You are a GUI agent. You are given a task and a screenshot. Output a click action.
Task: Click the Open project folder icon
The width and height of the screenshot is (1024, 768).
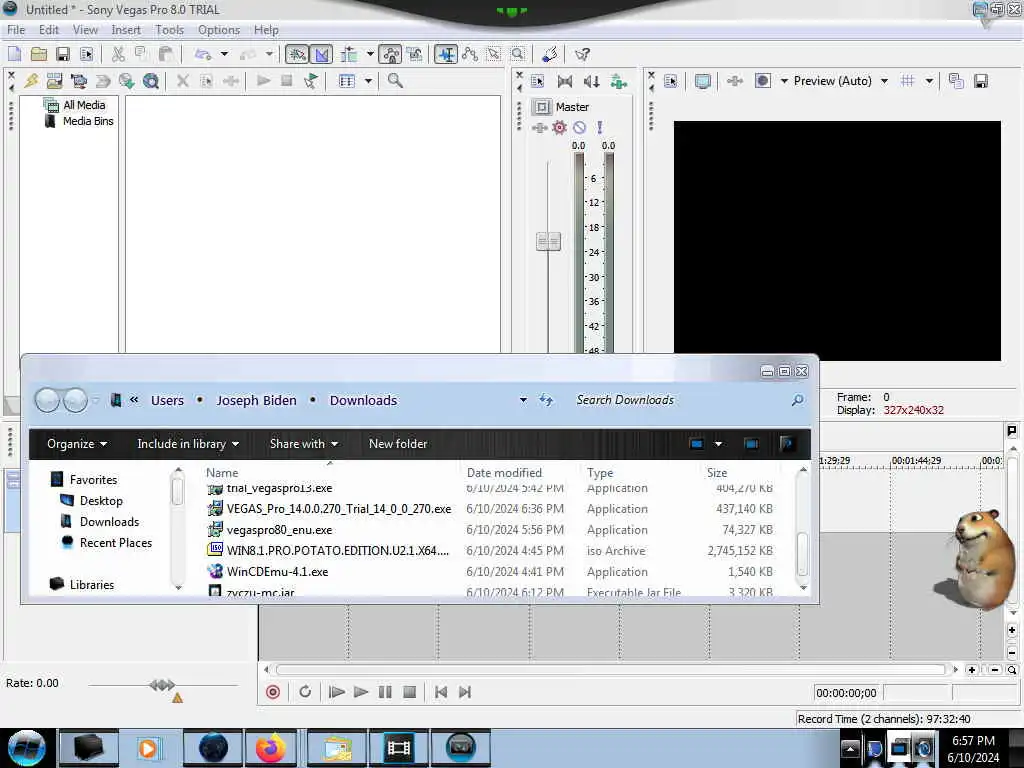point(39,54)
